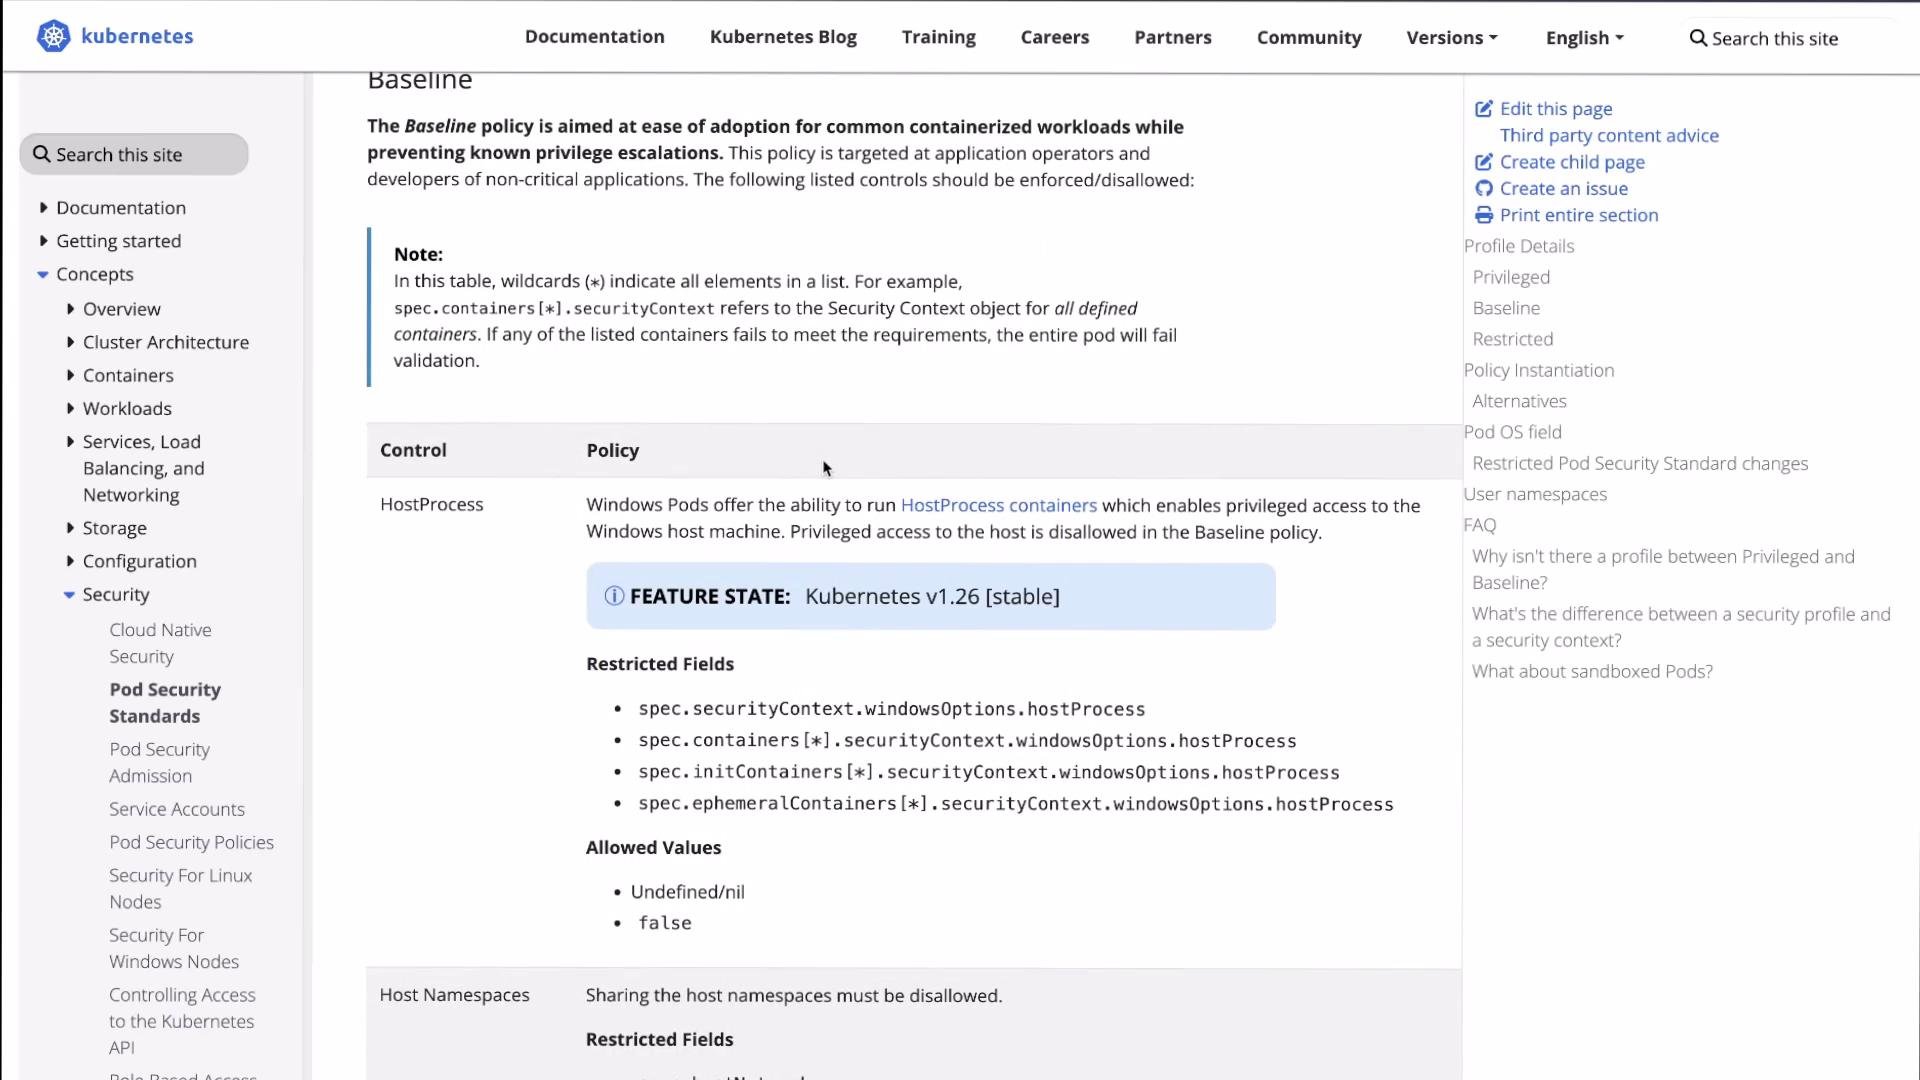This screenshot has width=1920, height=1080.
Task: Jump to Restricted in table of contents
Action: [1513, 339]
